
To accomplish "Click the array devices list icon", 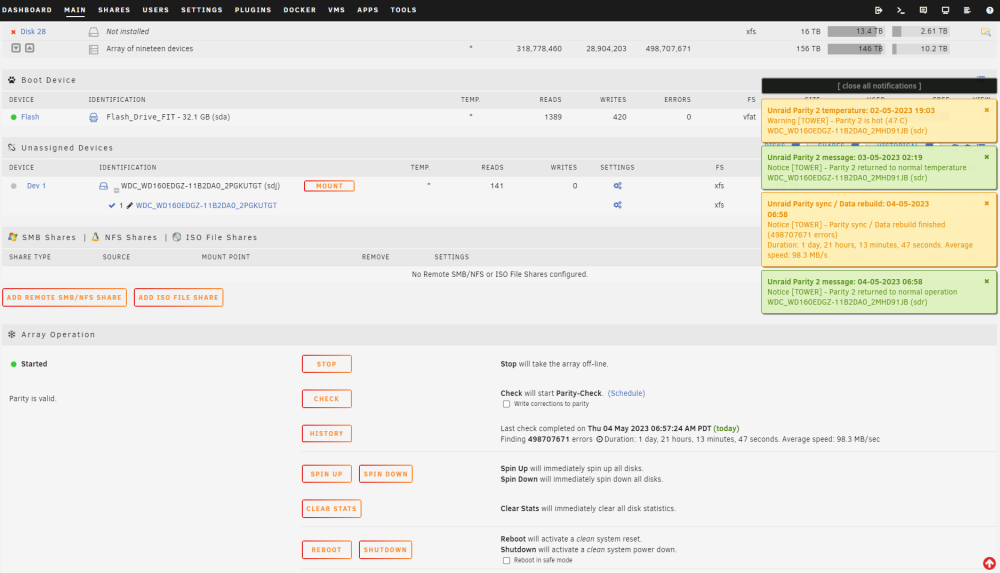I will [94, 49].
